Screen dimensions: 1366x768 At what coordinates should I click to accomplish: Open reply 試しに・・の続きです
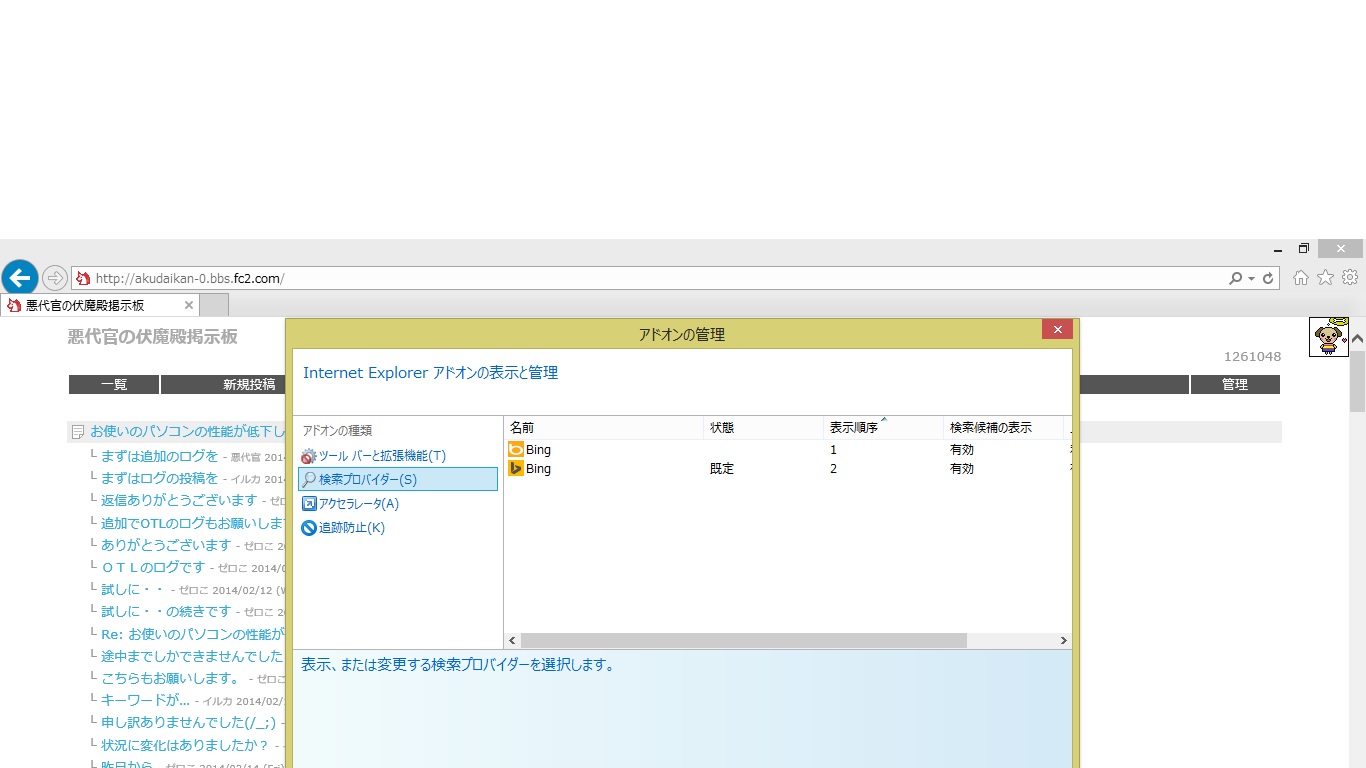(166, 611)
